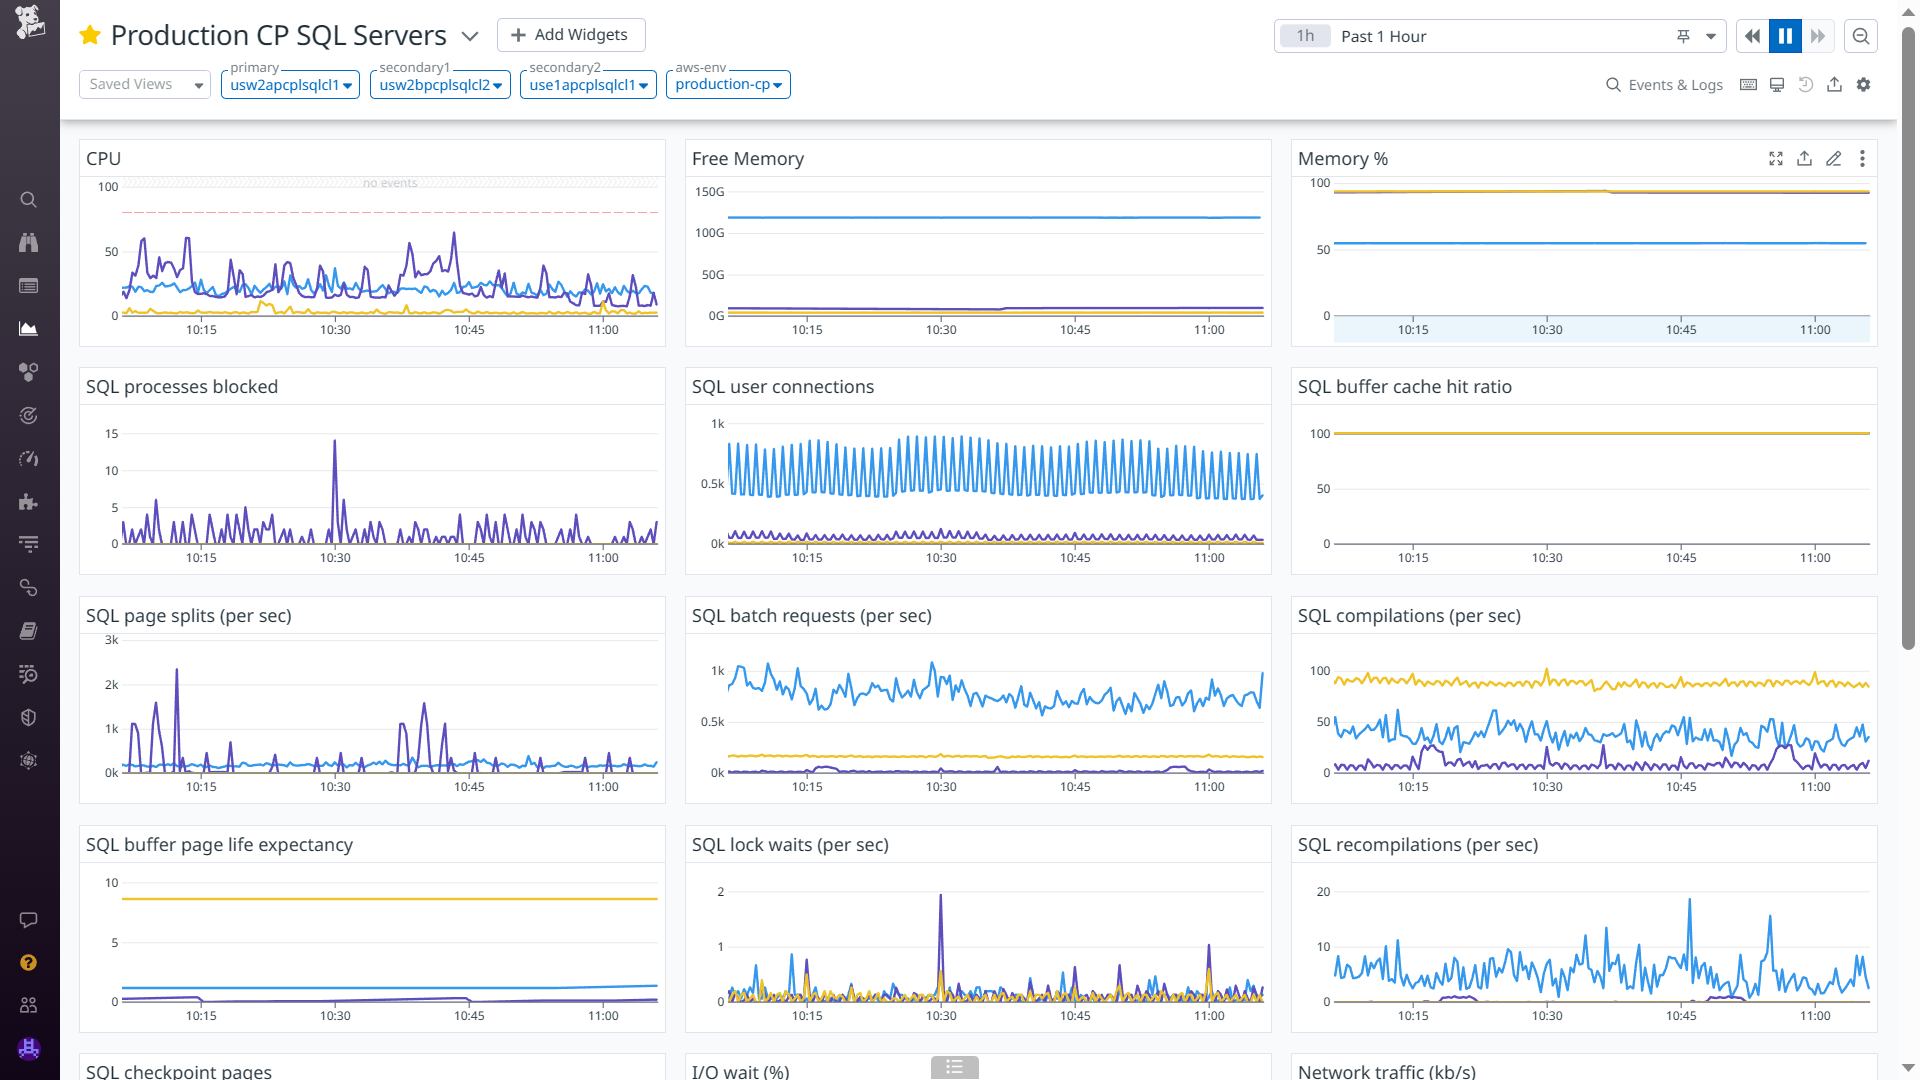Viewport: 1920px width, 1080px height.
Task: Show keyboard shortcuts icon
Action: point(1748,85)
